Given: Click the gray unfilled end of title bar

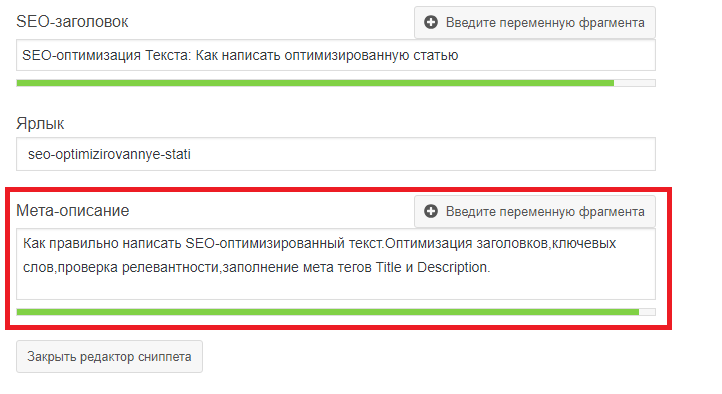Looking at the screenshot, I should (635, 83).
